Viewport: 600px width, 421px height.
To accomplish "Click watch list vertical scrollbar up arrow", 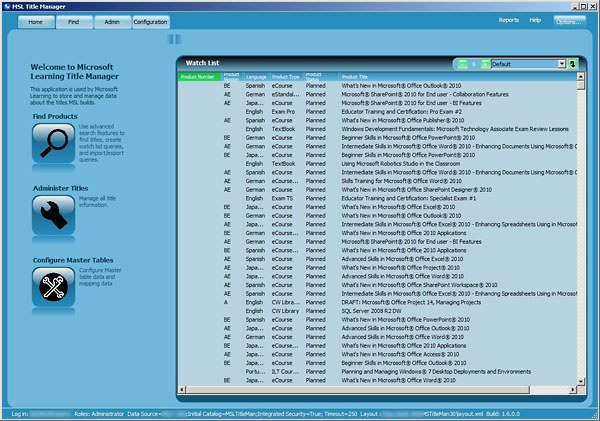I will pos(581,76).
